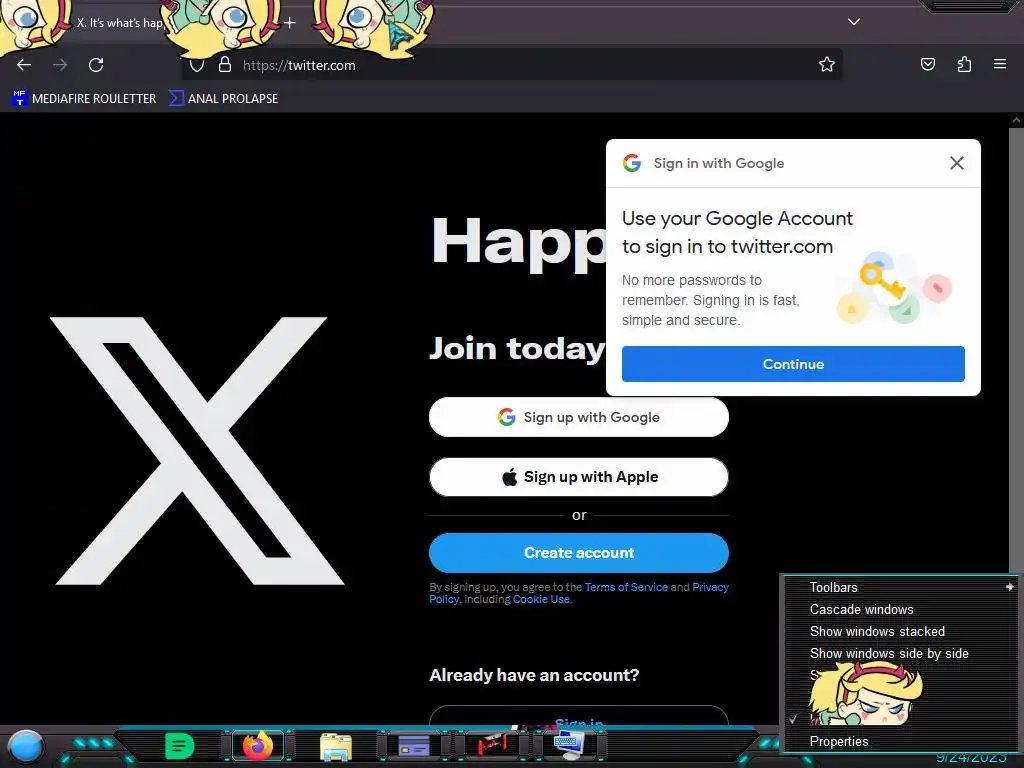
Task: Click the 'Join today' heading
Action: tap(517, 348)
